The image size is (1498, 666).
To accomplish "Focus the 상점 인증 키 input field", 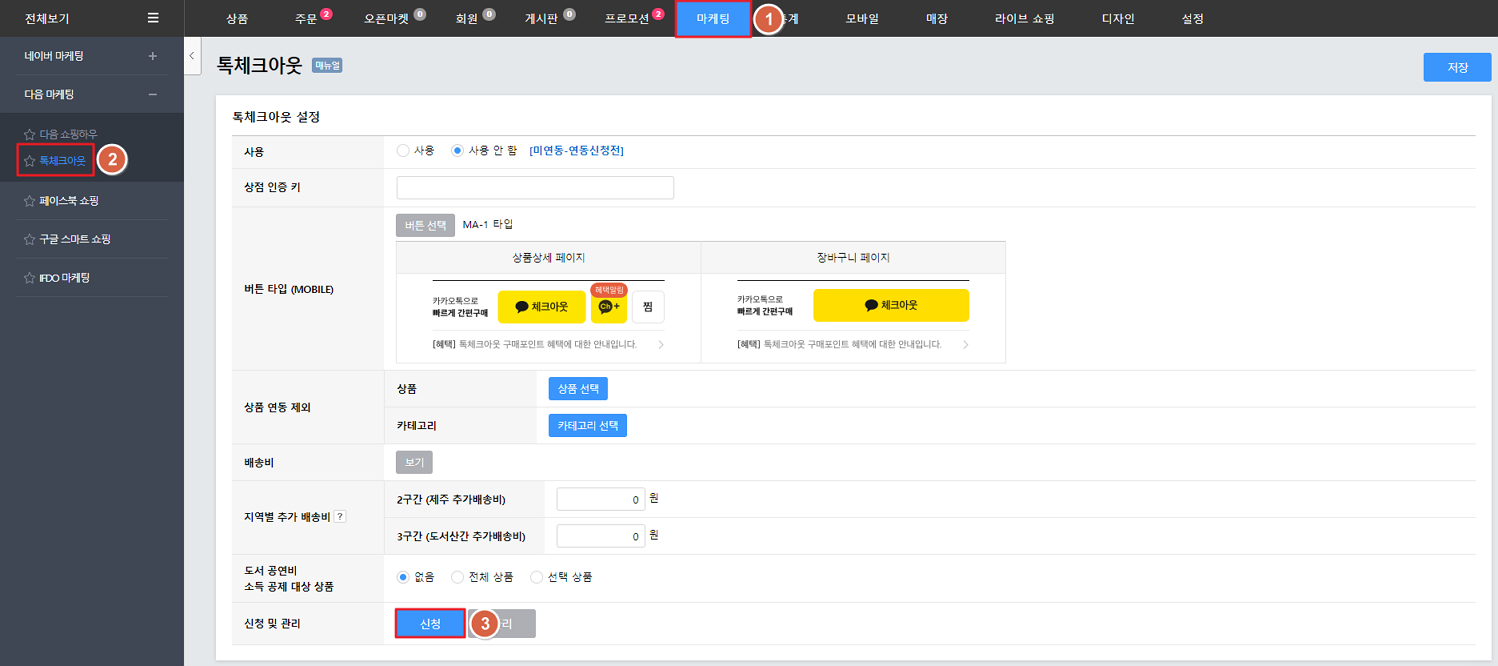I will [x=535, y=188].
